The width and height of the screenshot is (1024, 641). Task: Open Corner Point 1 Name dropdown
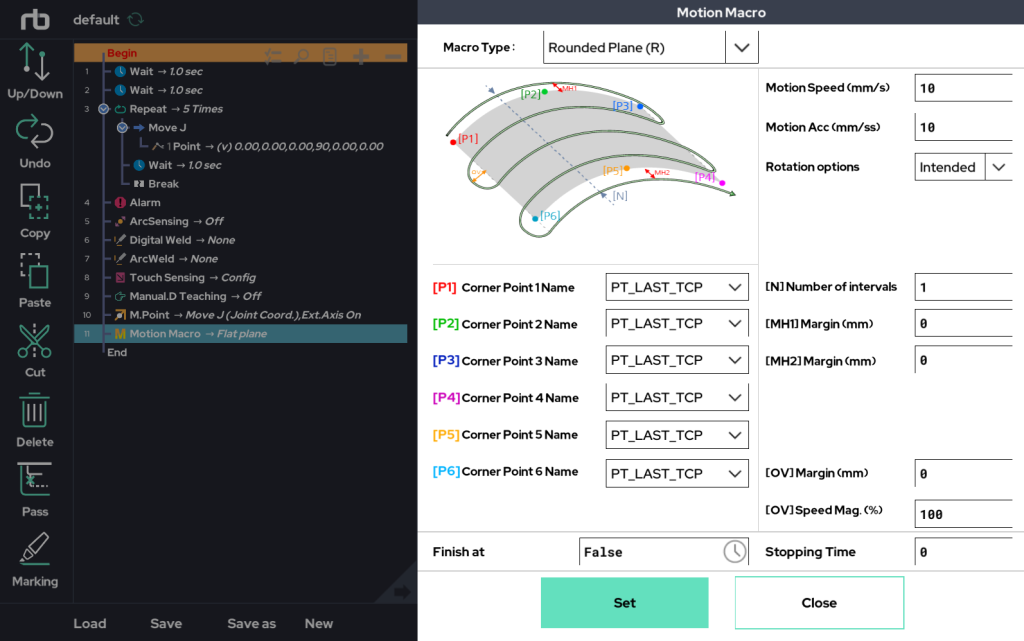(x=677, y=287)
